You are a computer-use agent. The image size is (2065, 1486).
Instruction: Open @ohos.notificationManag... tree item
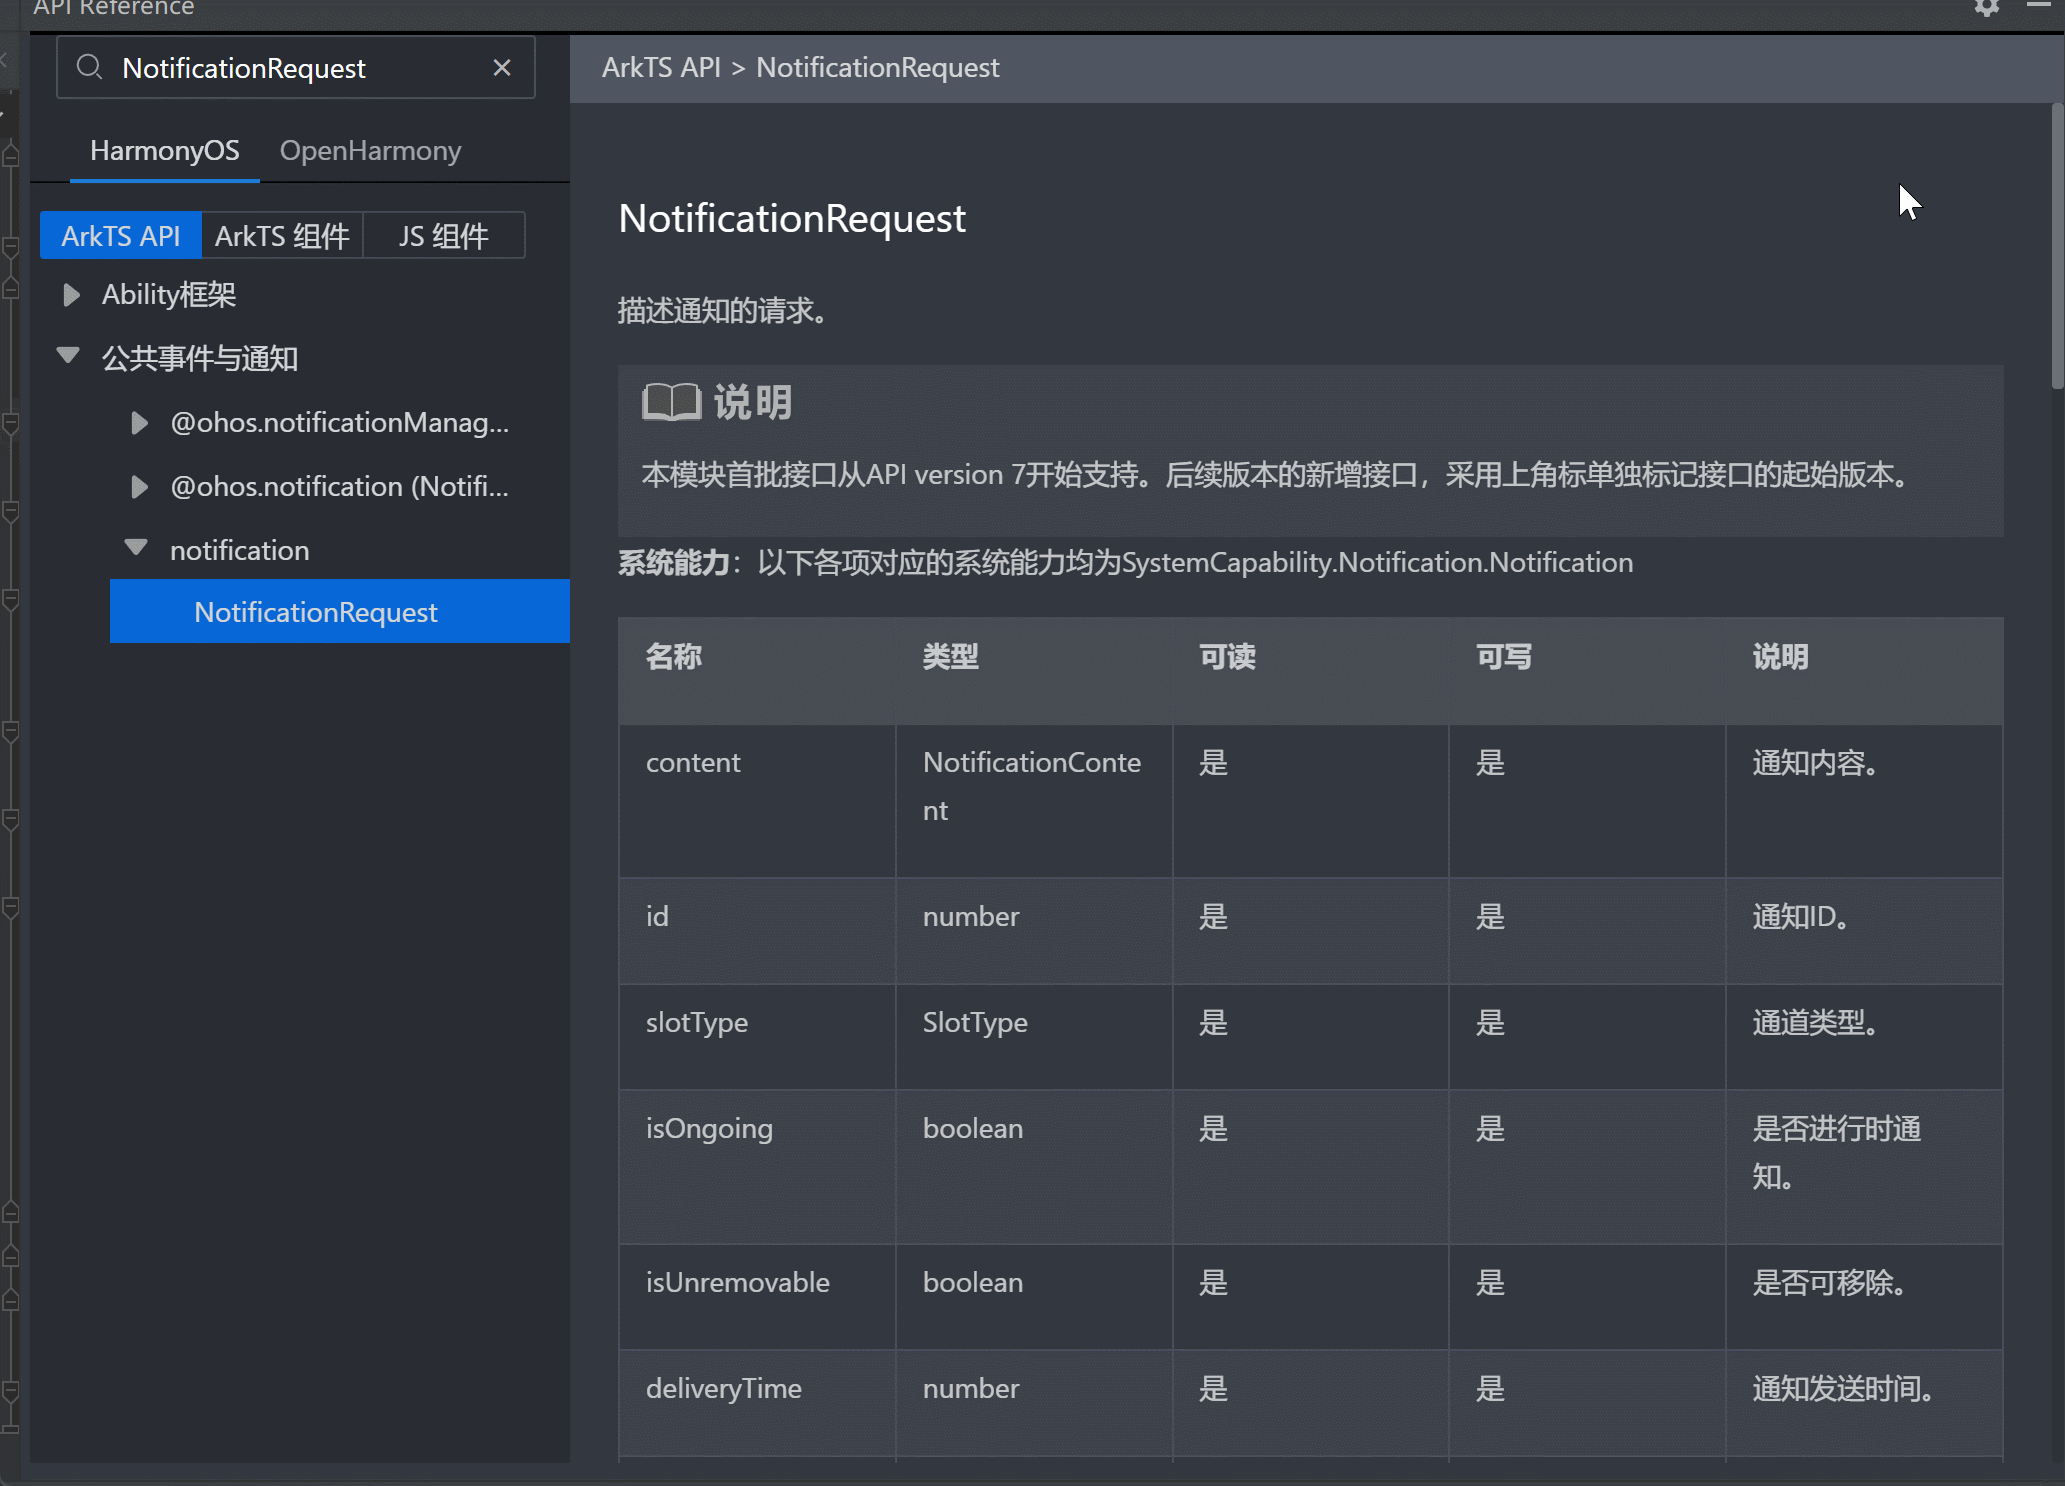click(x=340, y=423)
